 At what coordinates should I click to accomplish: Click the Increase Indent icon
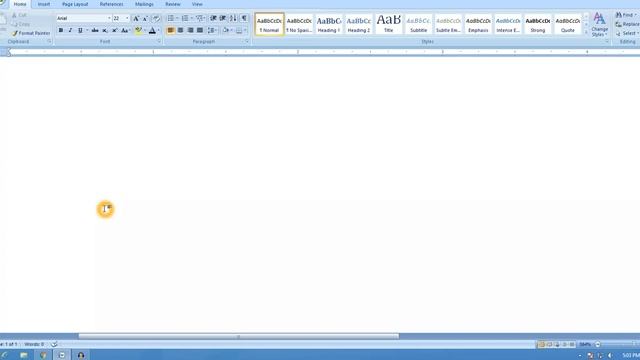[x=223, y=18]
